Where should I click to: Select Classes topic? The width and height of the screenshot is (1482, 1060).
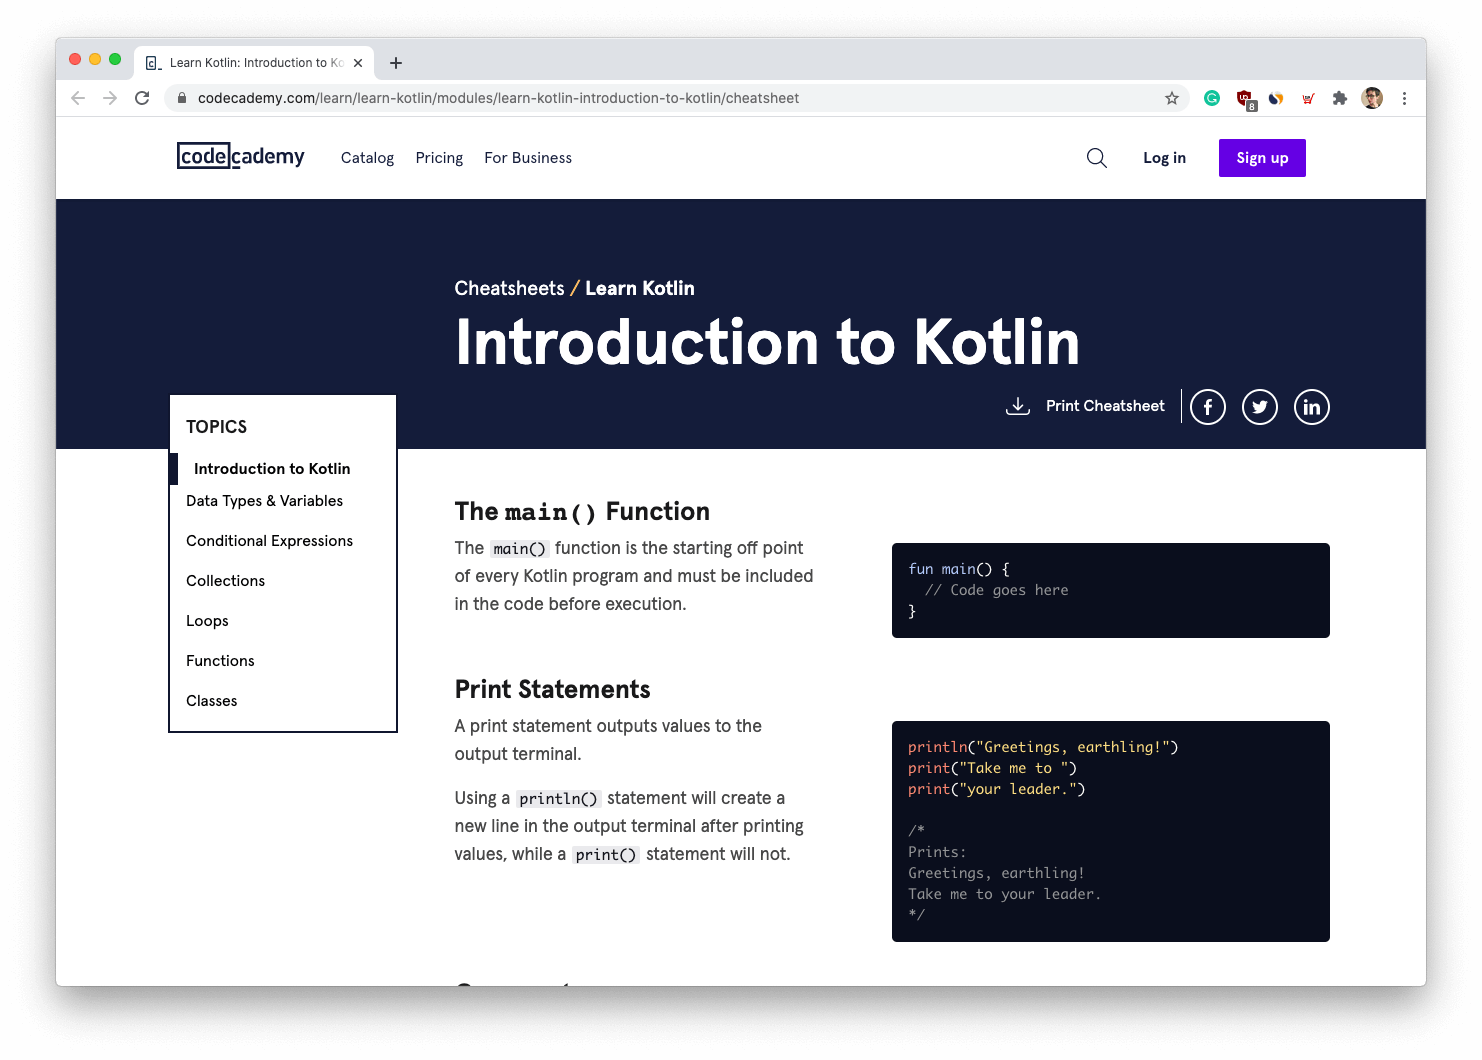[211, 701]
